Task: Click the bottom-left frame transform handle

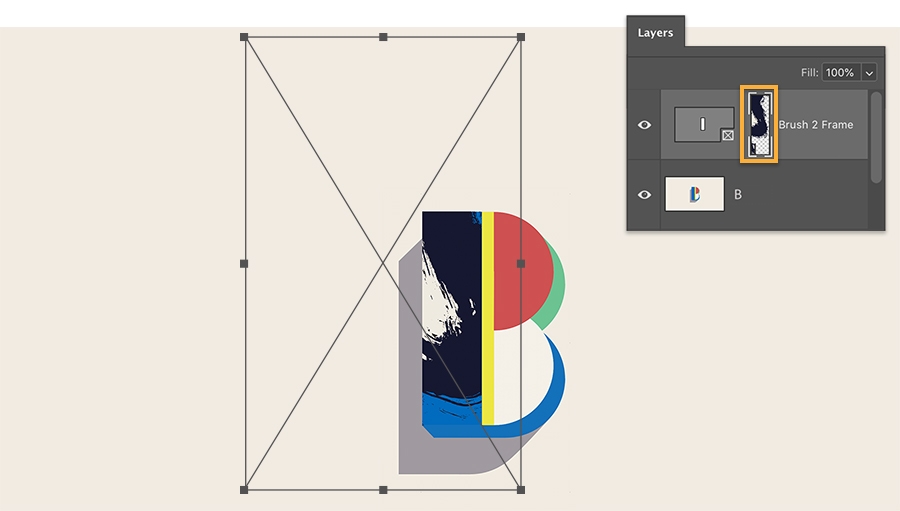Action: pos(244,490)
